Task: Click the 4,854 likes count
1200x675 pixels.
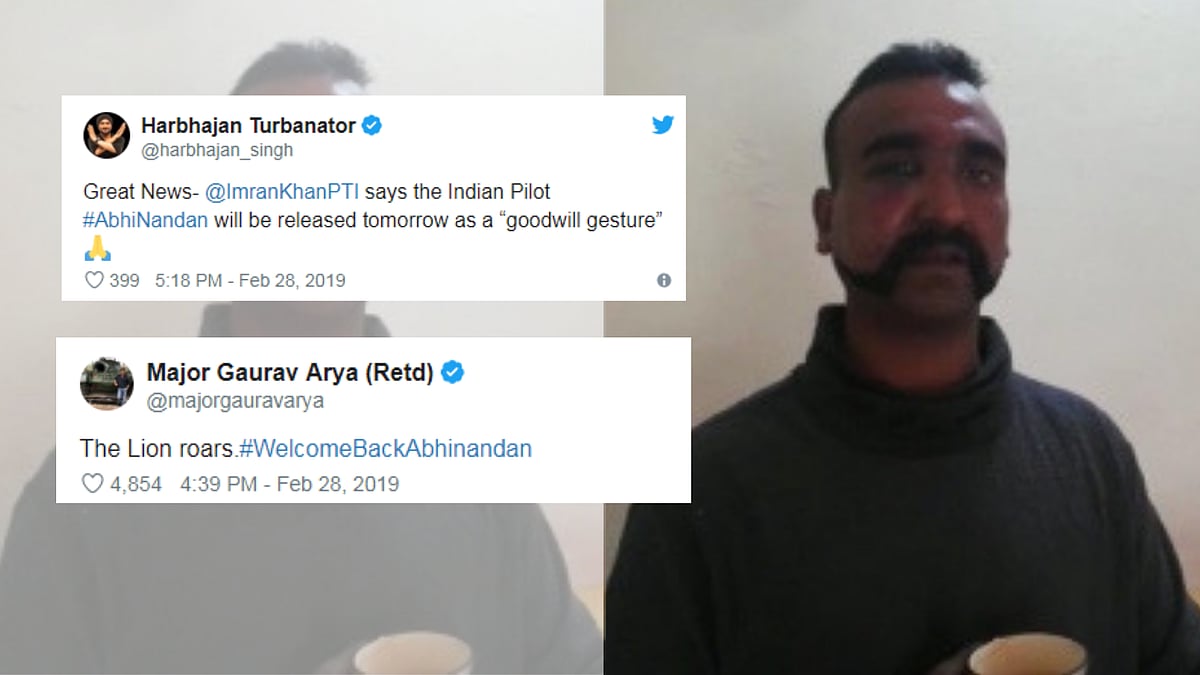Action: tap(136, 484)
